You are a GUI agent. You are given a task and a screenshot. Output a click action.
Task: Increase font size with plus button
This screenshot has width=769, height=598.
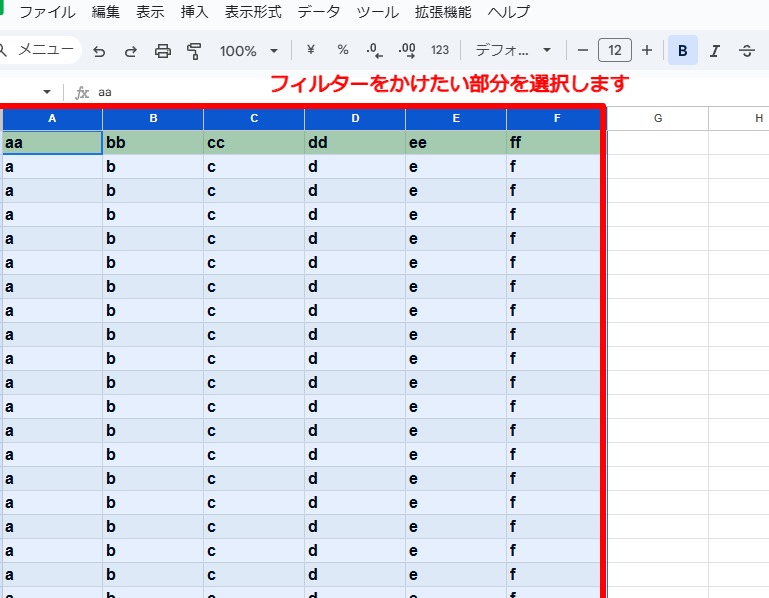coord(647,50)
